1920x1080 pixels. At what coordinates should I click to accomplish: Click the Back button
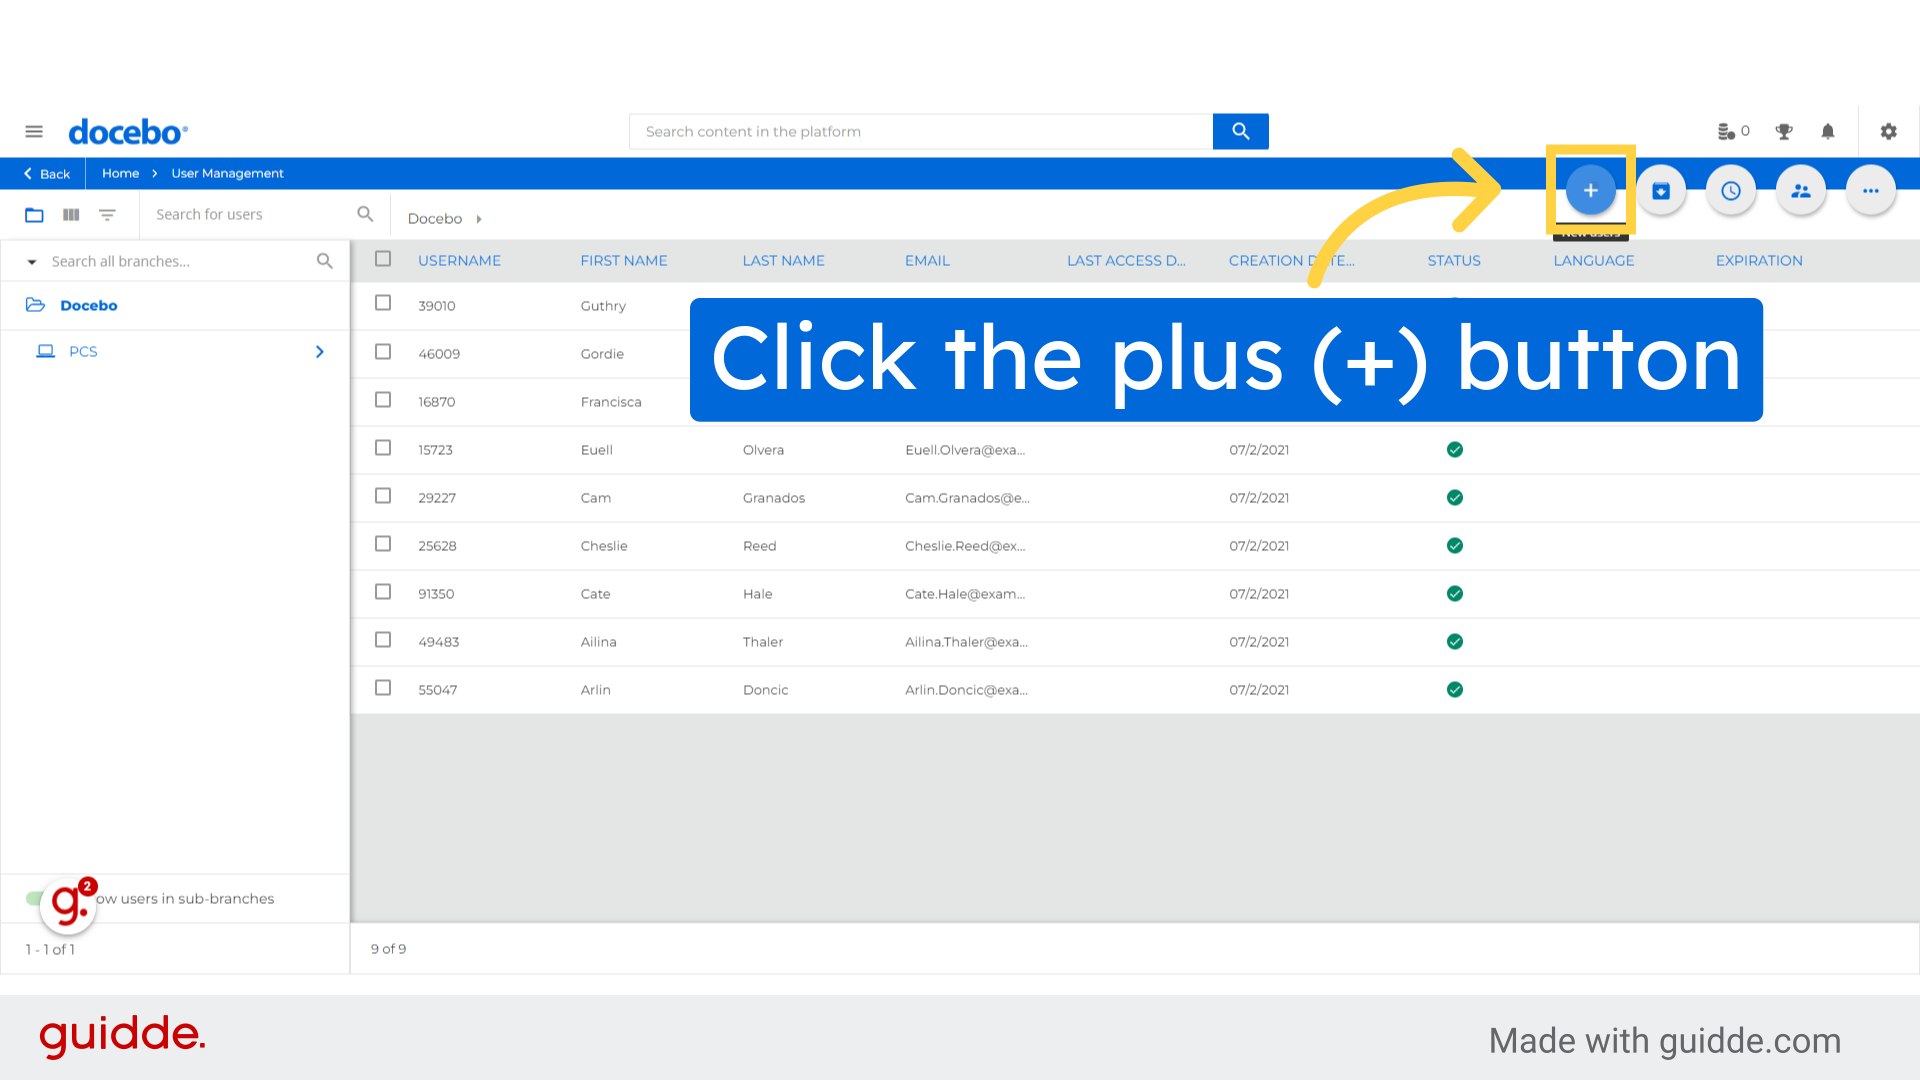pyautogui.click(x=44, y=173)
